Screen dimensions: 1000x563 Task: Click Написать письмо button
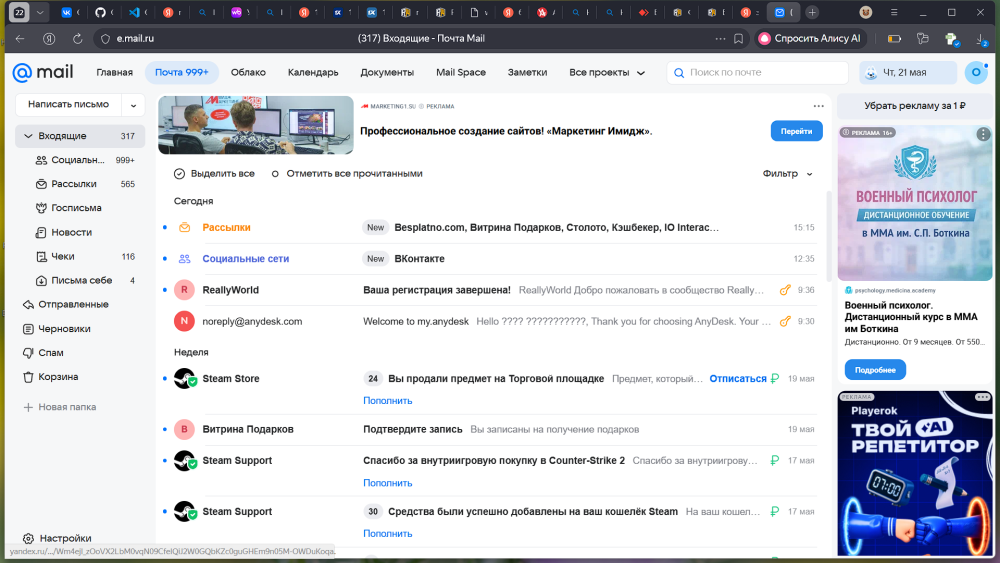68,105
